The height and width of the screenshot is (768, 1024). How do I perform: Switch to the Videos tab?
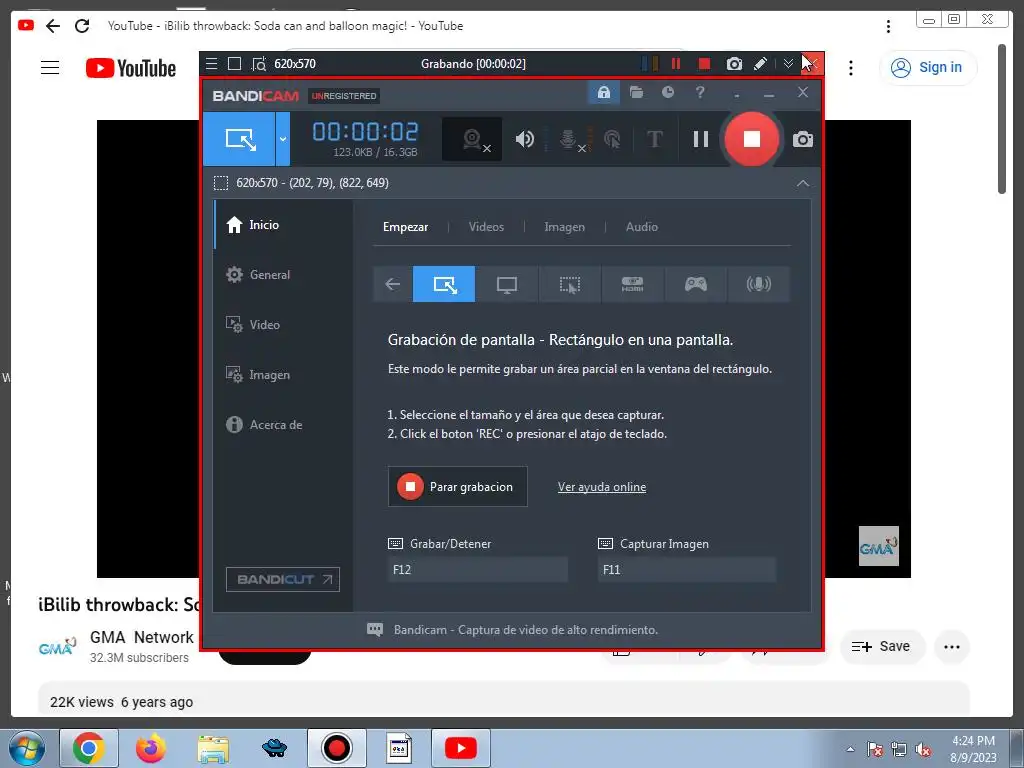click(x=486, y=227)
